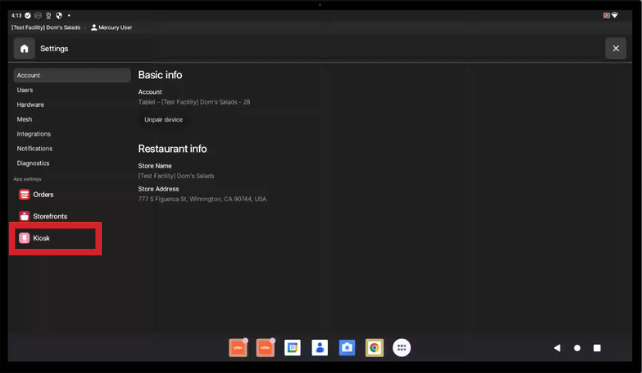Click the Wi-Fi status icon

(x=615, y=16)
